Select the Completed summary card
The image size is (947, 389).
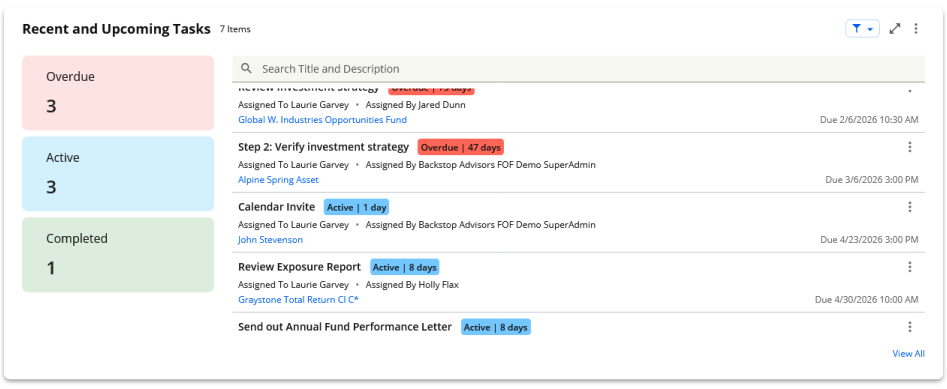coord(118,254)
